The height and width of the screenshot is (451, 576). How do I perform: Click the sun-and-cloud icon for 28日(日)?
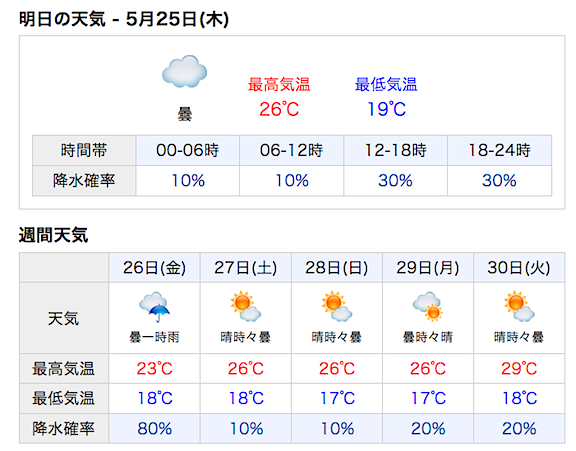(336, 306)
